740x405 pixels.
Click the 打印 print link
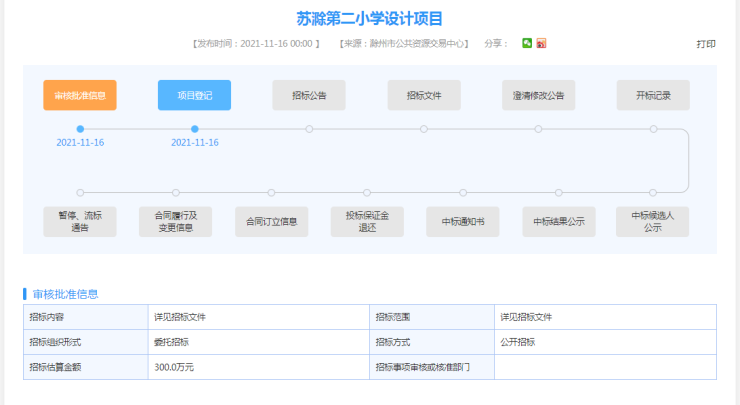[x=706, y=44]
